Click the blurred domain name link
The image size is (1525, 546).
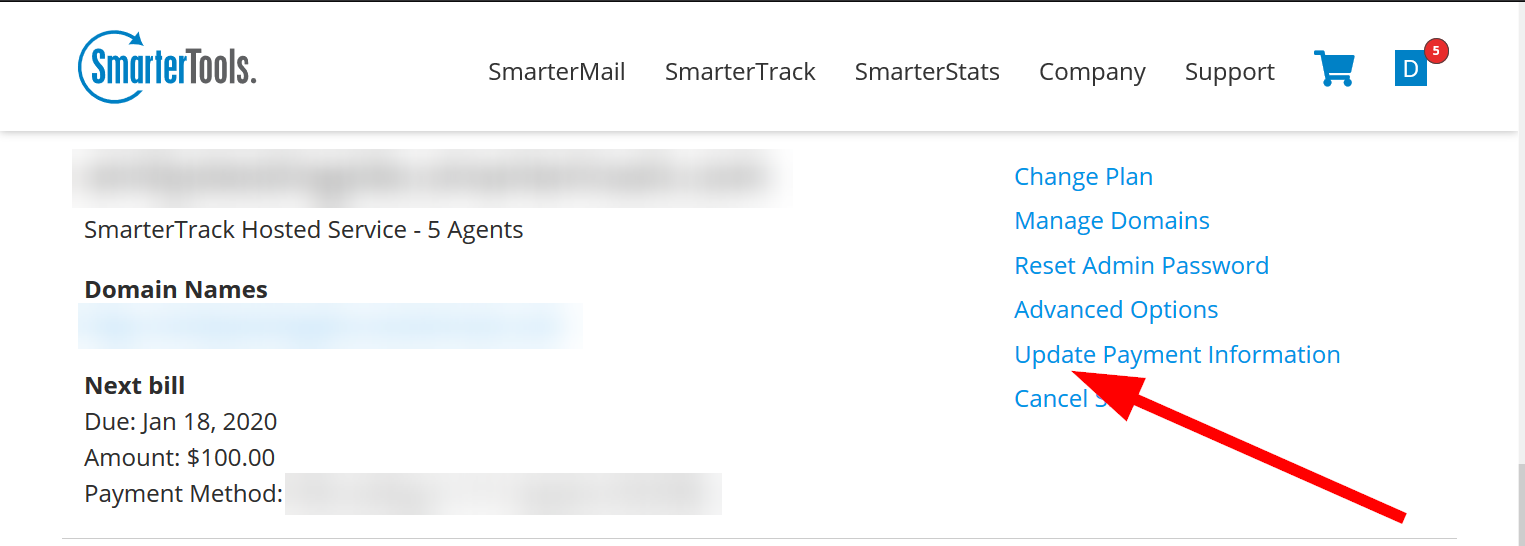(330, 326)
